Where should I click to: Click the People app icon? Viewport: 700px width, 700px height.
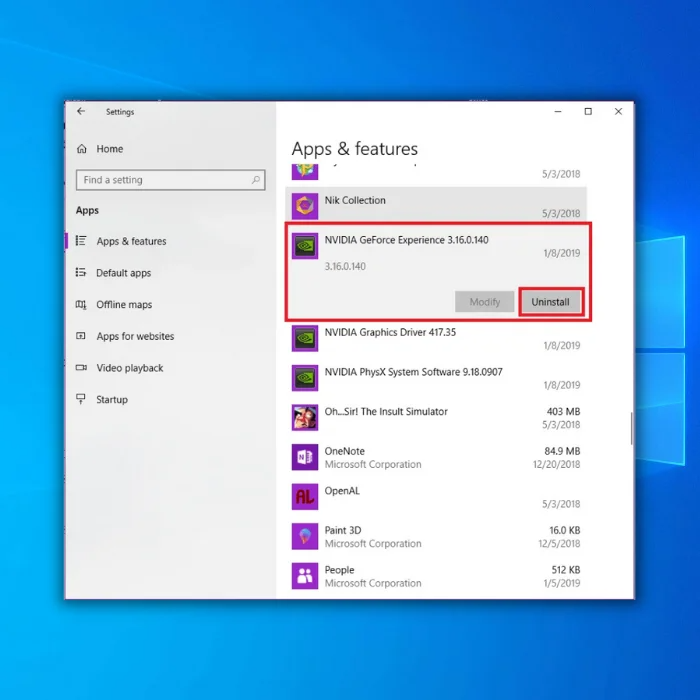coord(305,576)
